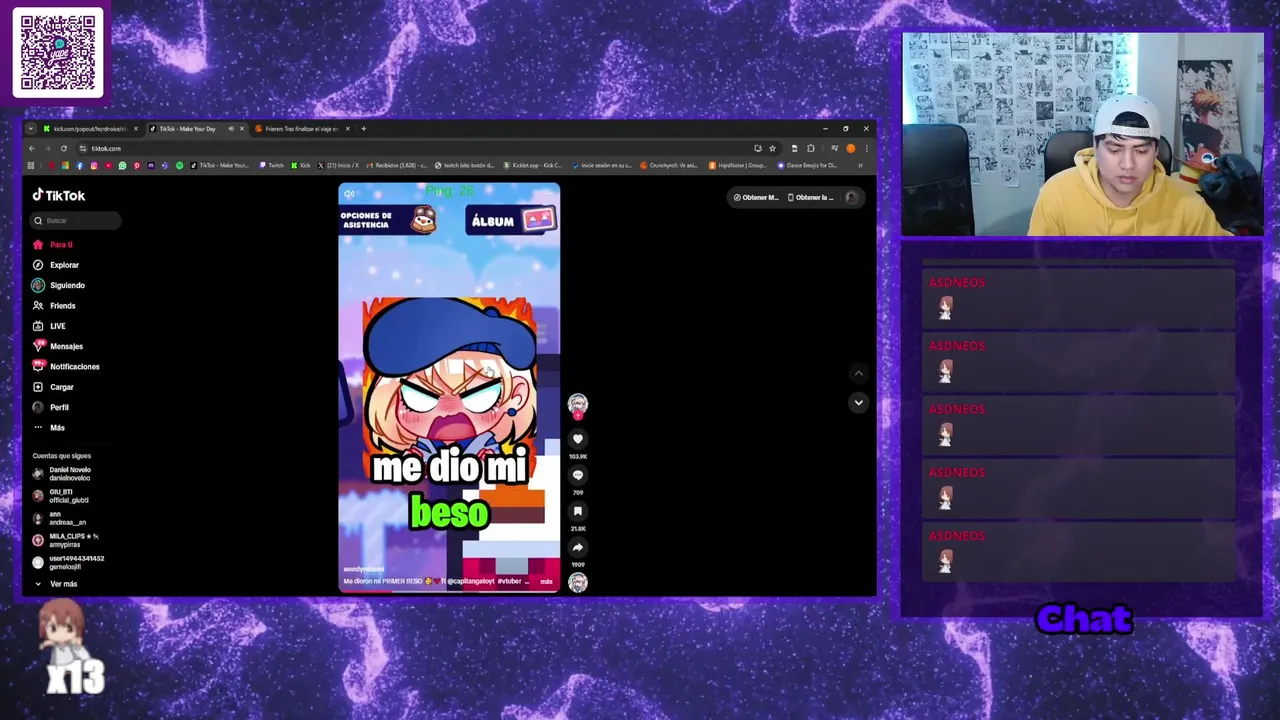Click the TikTok logo
This screenshot has width=1280, height=720.
click(59, 195)
